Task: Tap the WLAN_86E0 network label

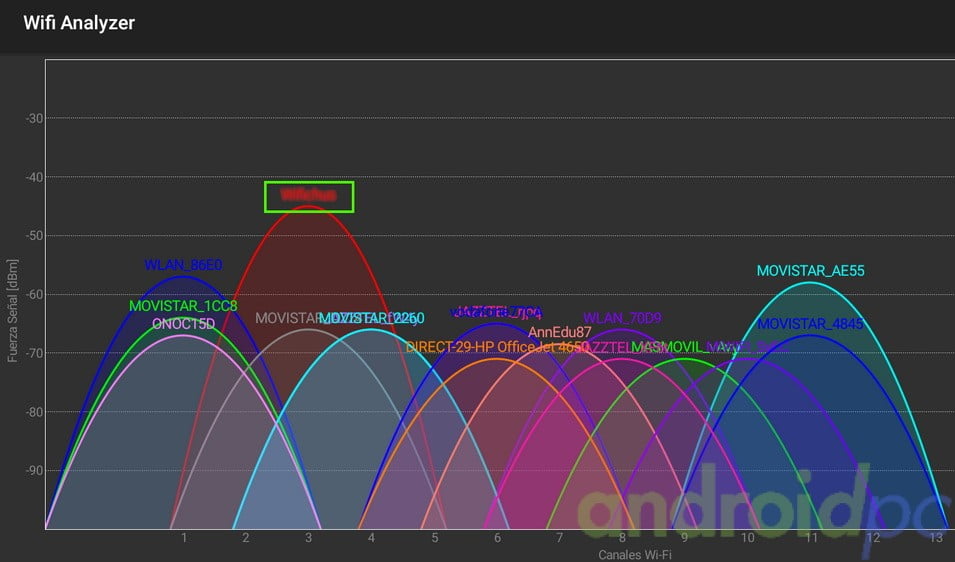Action: [183, 265]
